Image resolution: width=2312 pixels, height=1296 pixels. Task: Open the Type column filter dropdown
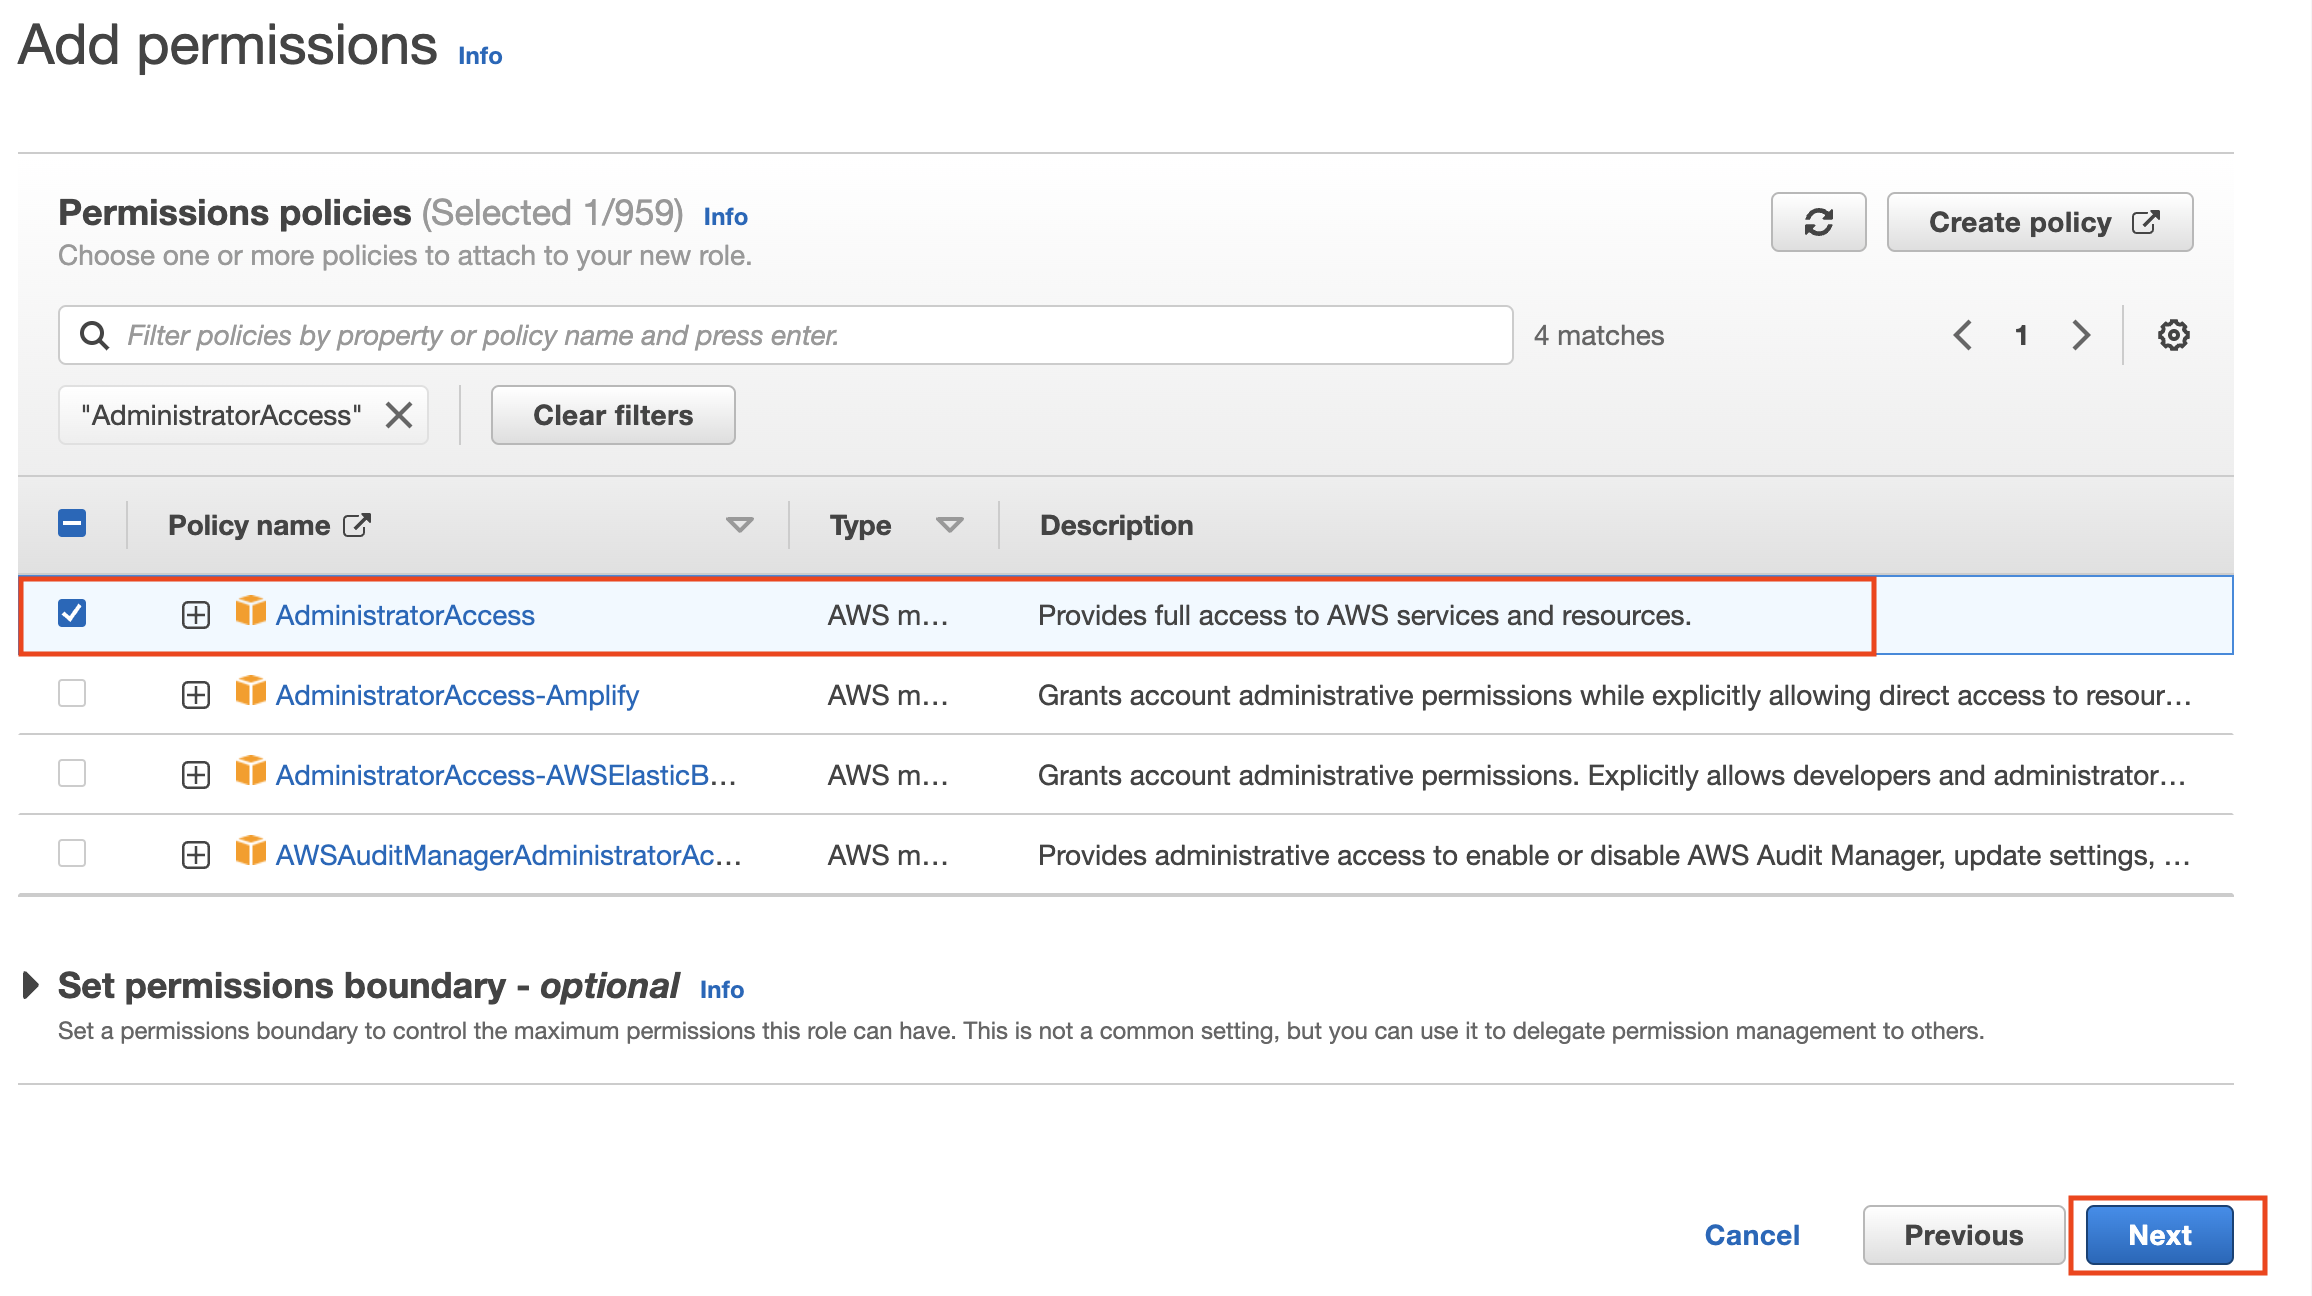click(x=949, y=525)
